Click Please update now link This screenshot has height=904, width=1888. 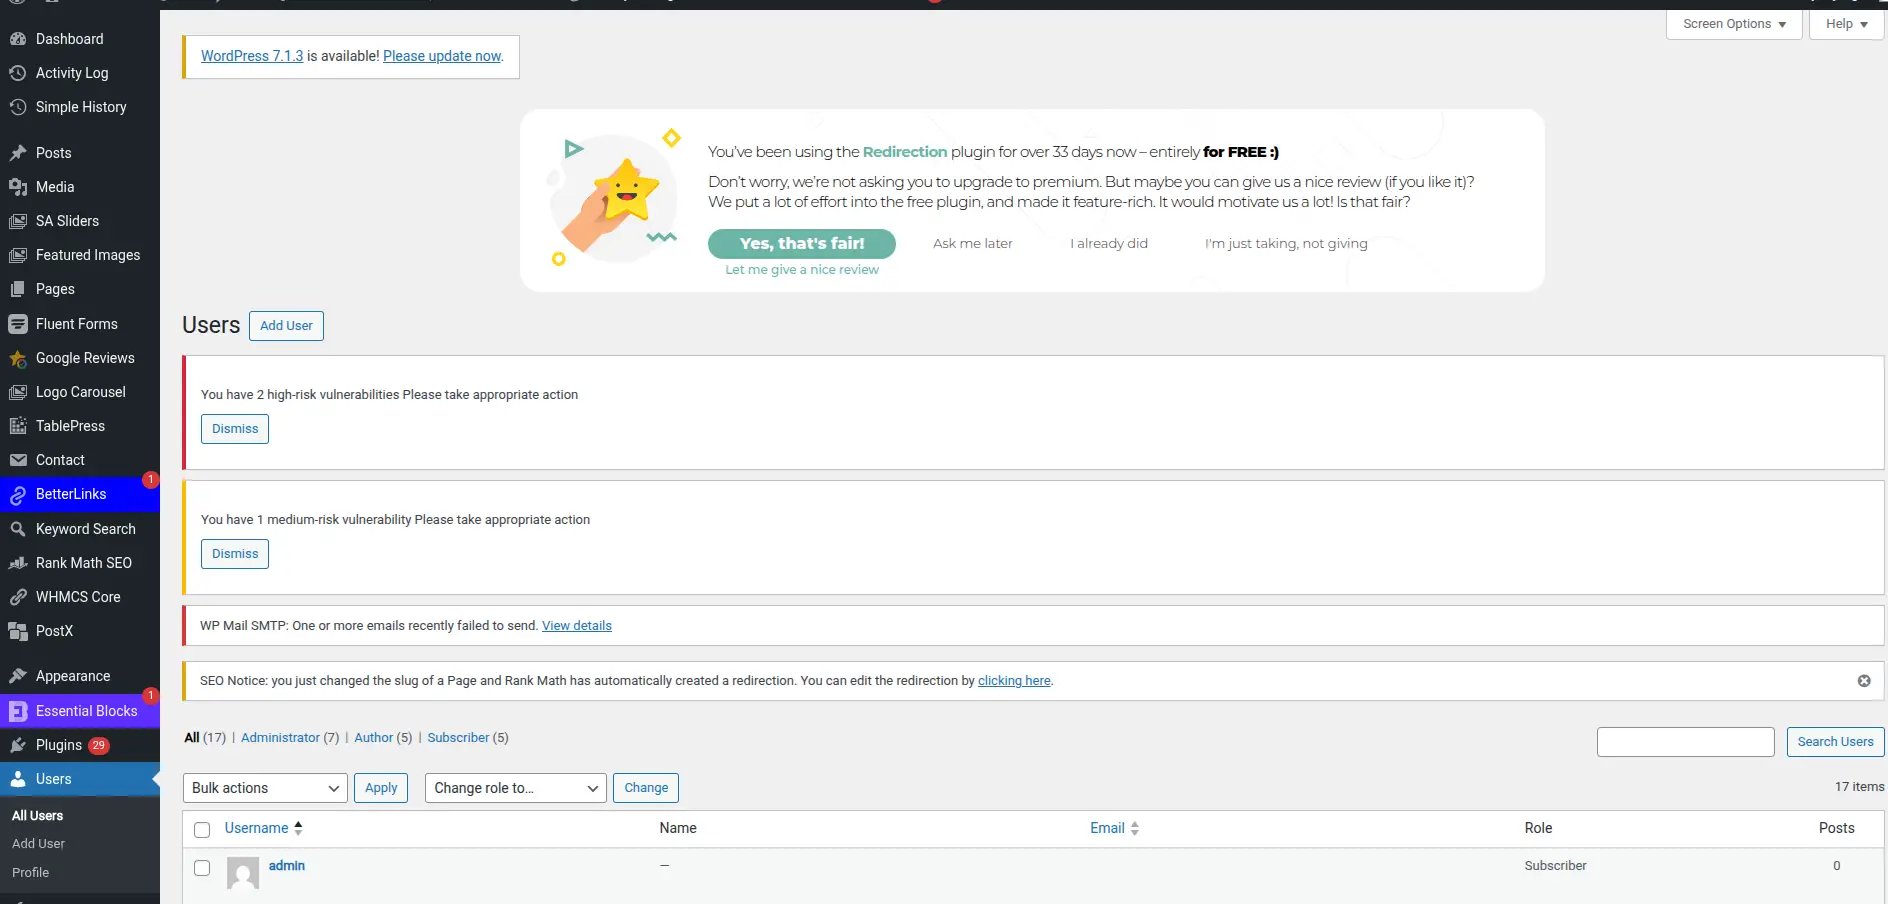tap(442, 56)
